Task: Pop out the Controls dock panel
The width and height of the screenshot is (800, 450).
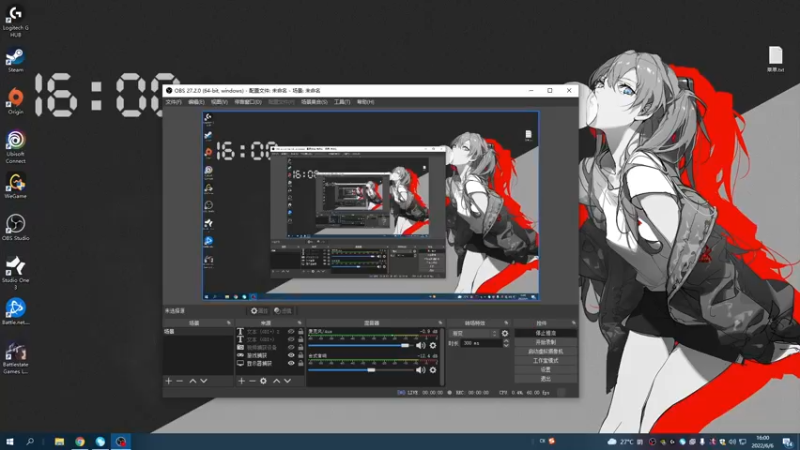Action: [x=573, y=323]
